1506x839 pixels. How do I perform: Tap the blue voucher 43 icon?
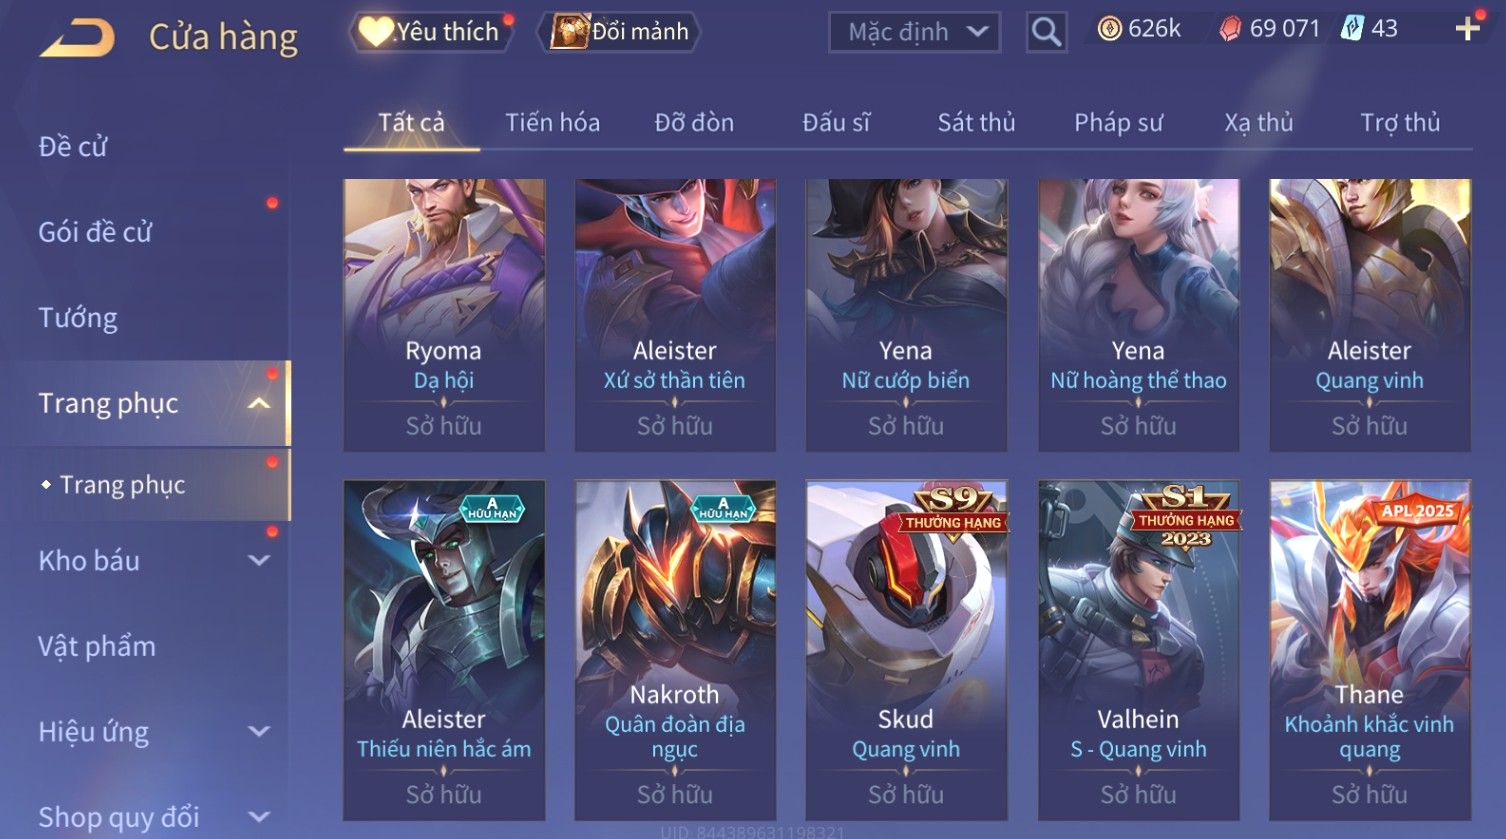tap(1352, 29)
